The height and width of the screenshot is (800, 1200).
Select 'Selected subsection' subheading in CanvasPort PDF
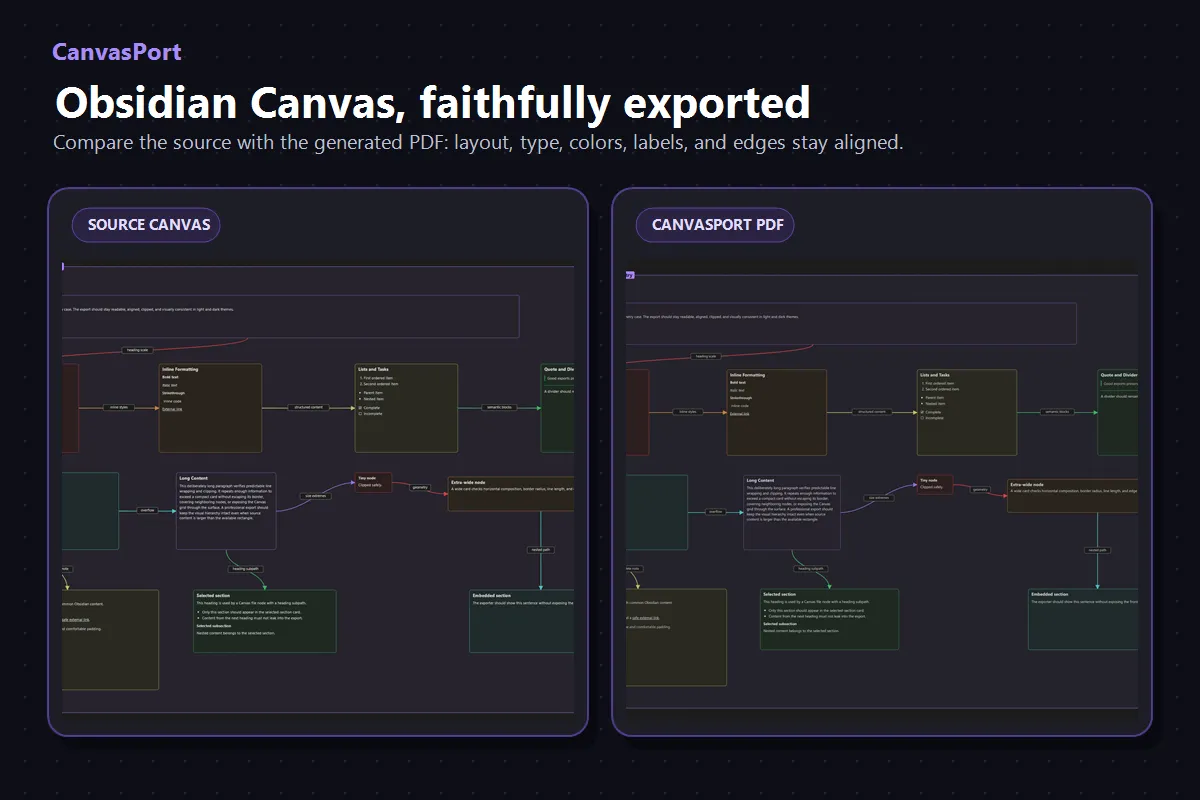pos(780,624)
